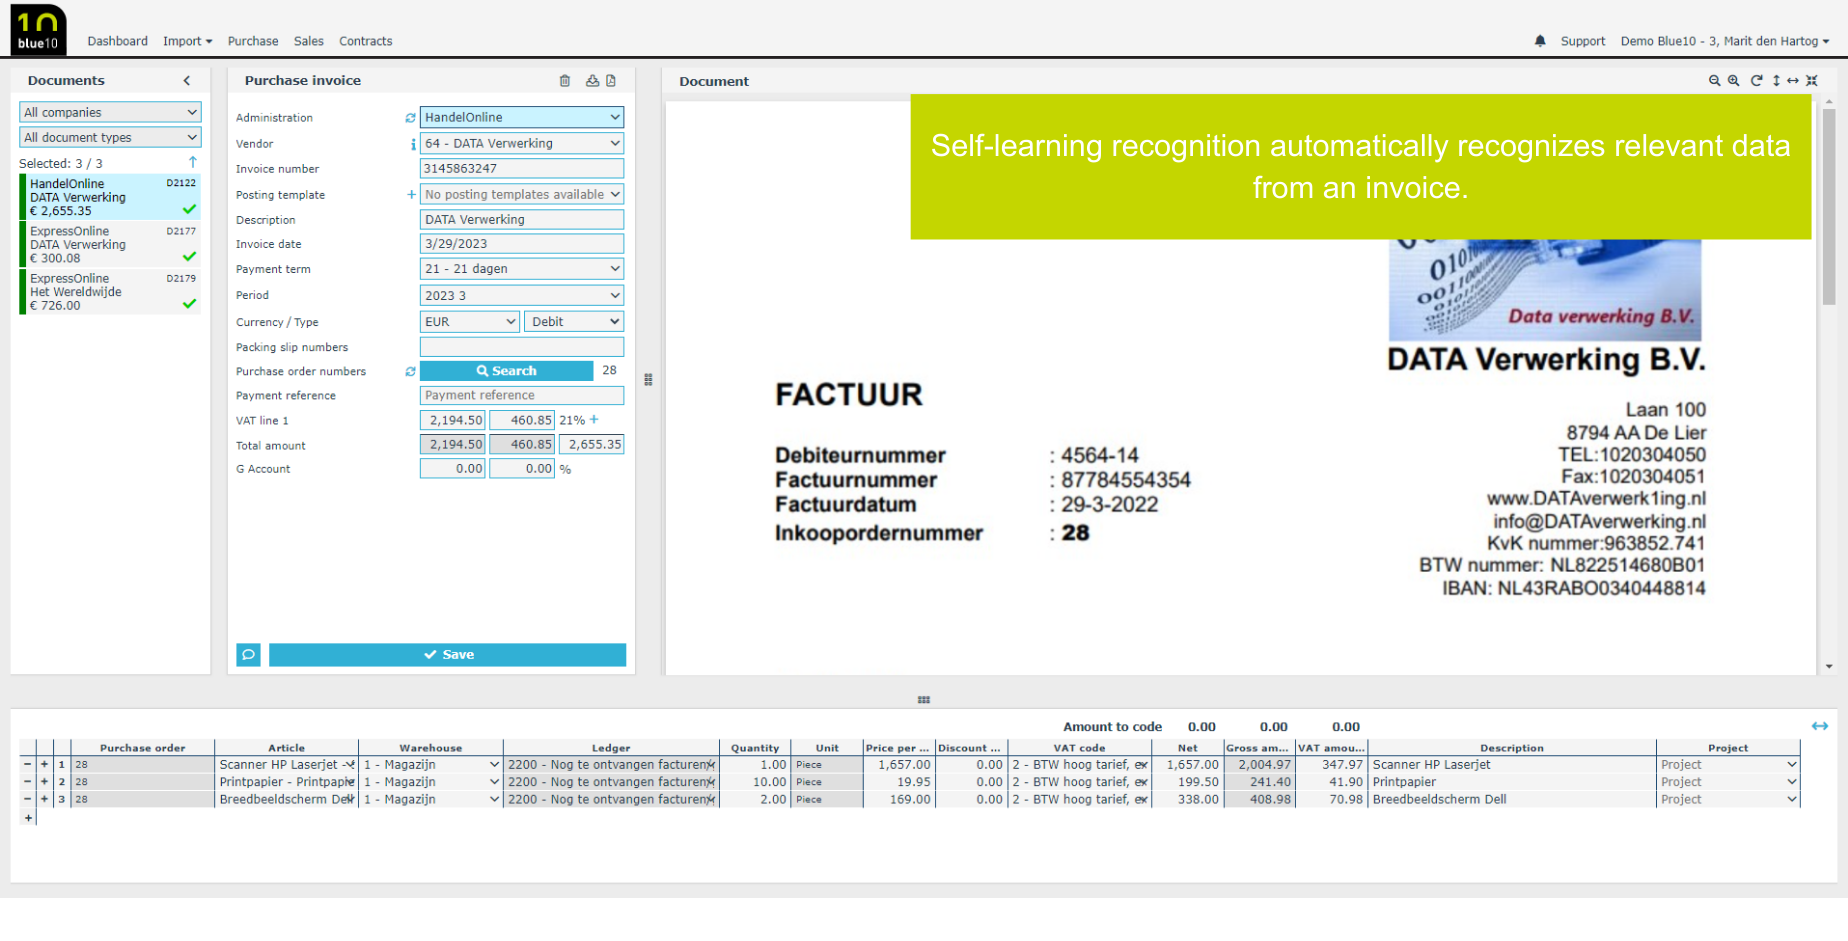Screen dimensions: 1848x941
Task: Open the notifications bell
Action: click(1540, 41)
